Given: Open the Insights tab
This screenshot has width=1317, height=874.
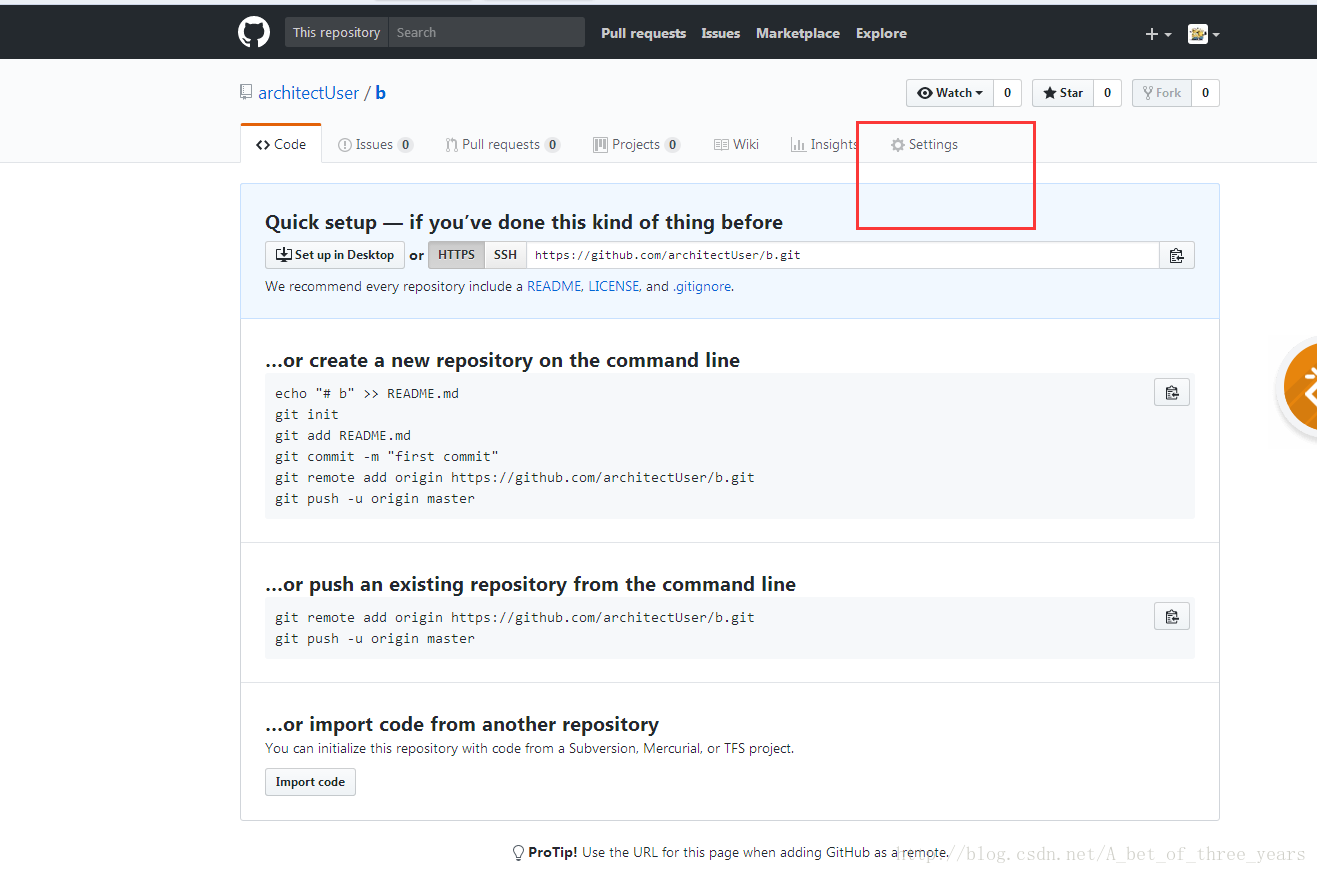Looking at the screenshot, I should (824, 144).
